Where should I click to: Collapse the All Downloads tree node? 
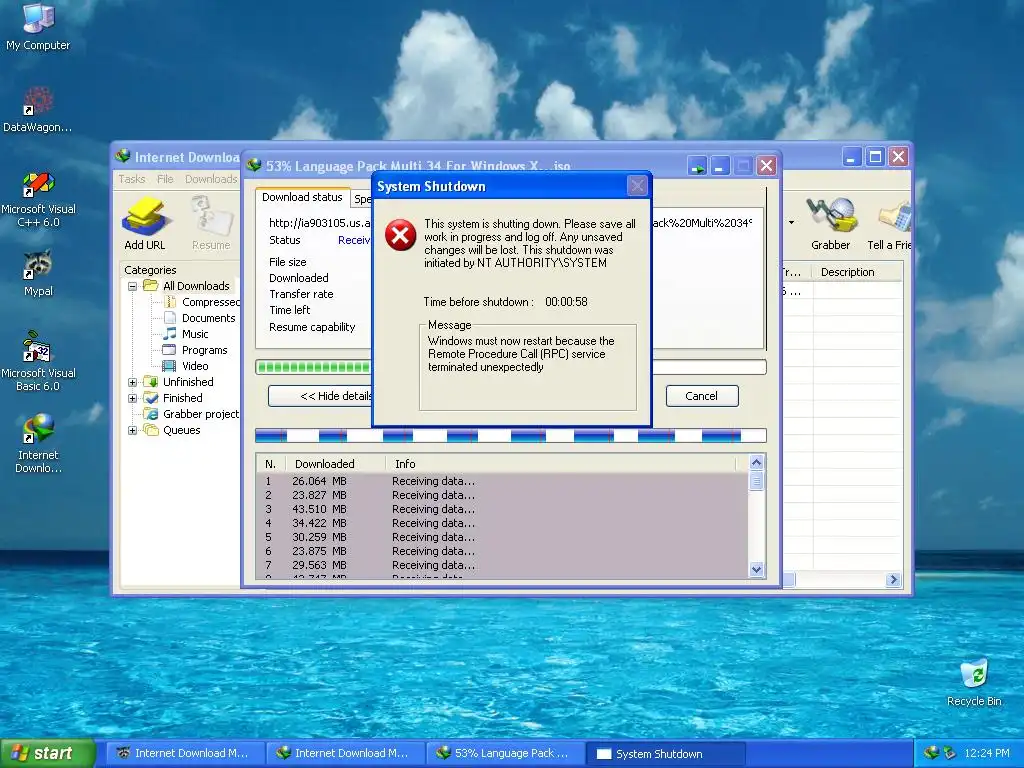(x=133, y=286)
